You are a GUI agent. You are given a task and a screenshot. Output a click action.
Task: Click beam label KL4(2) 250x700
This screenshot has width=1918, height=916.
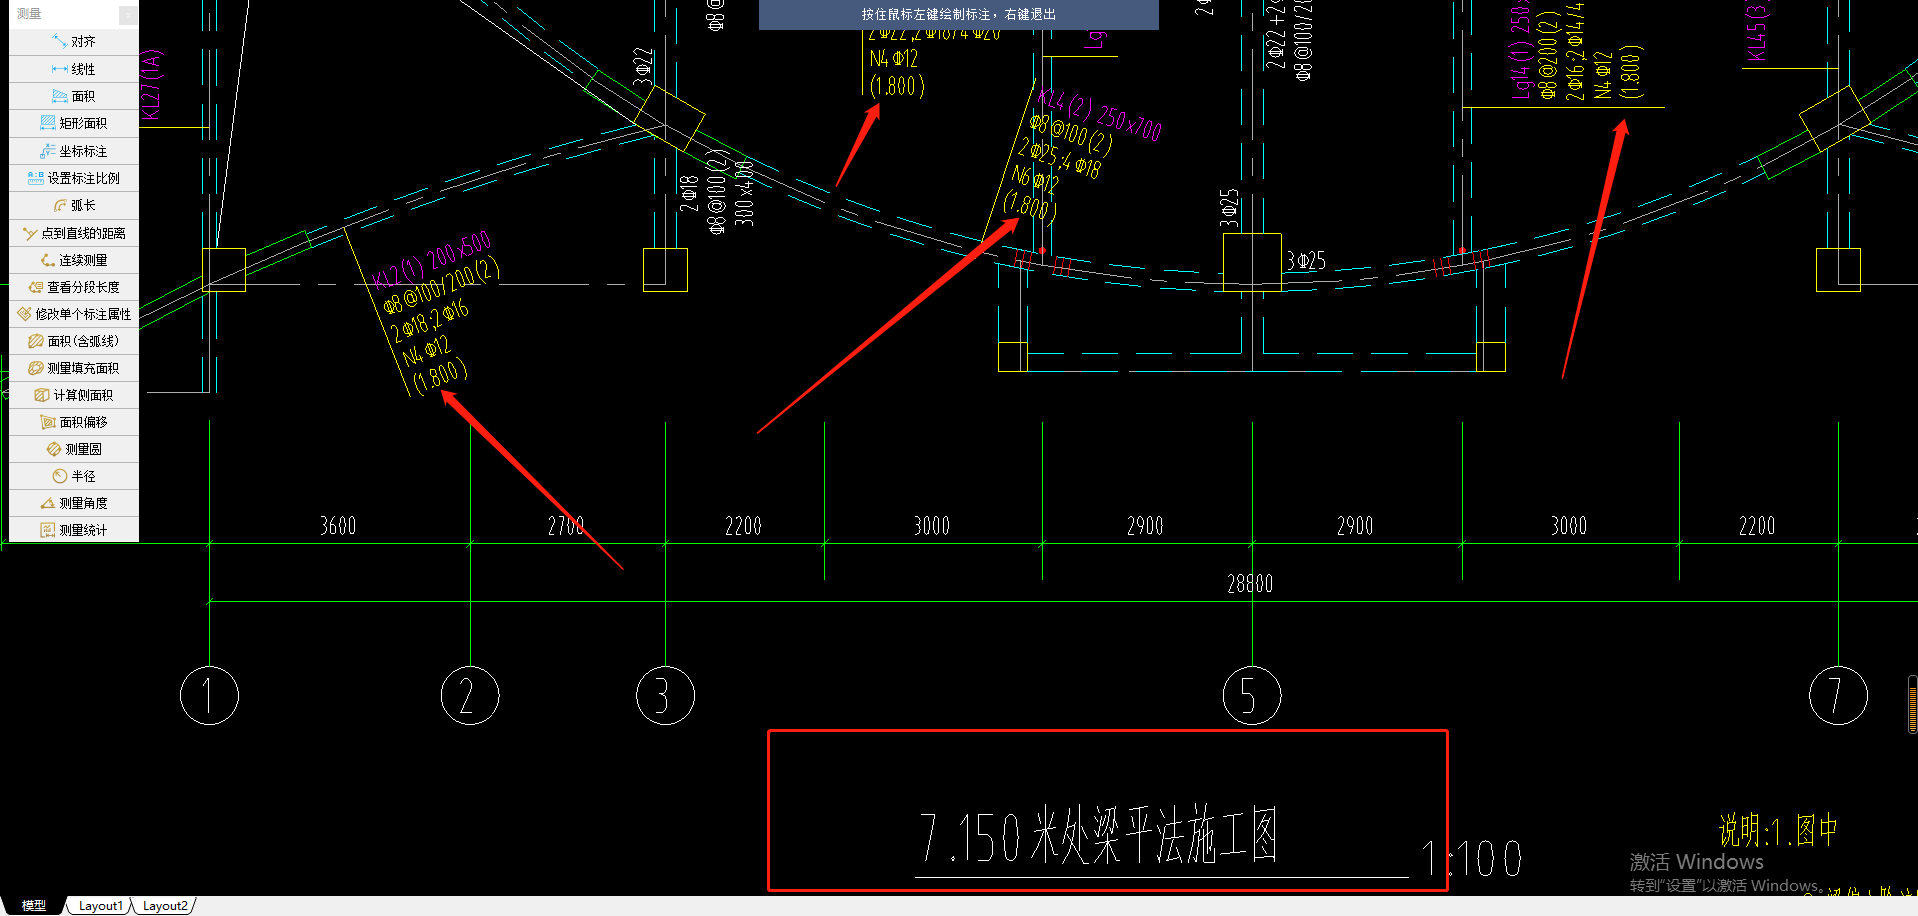click(1100, 114)
